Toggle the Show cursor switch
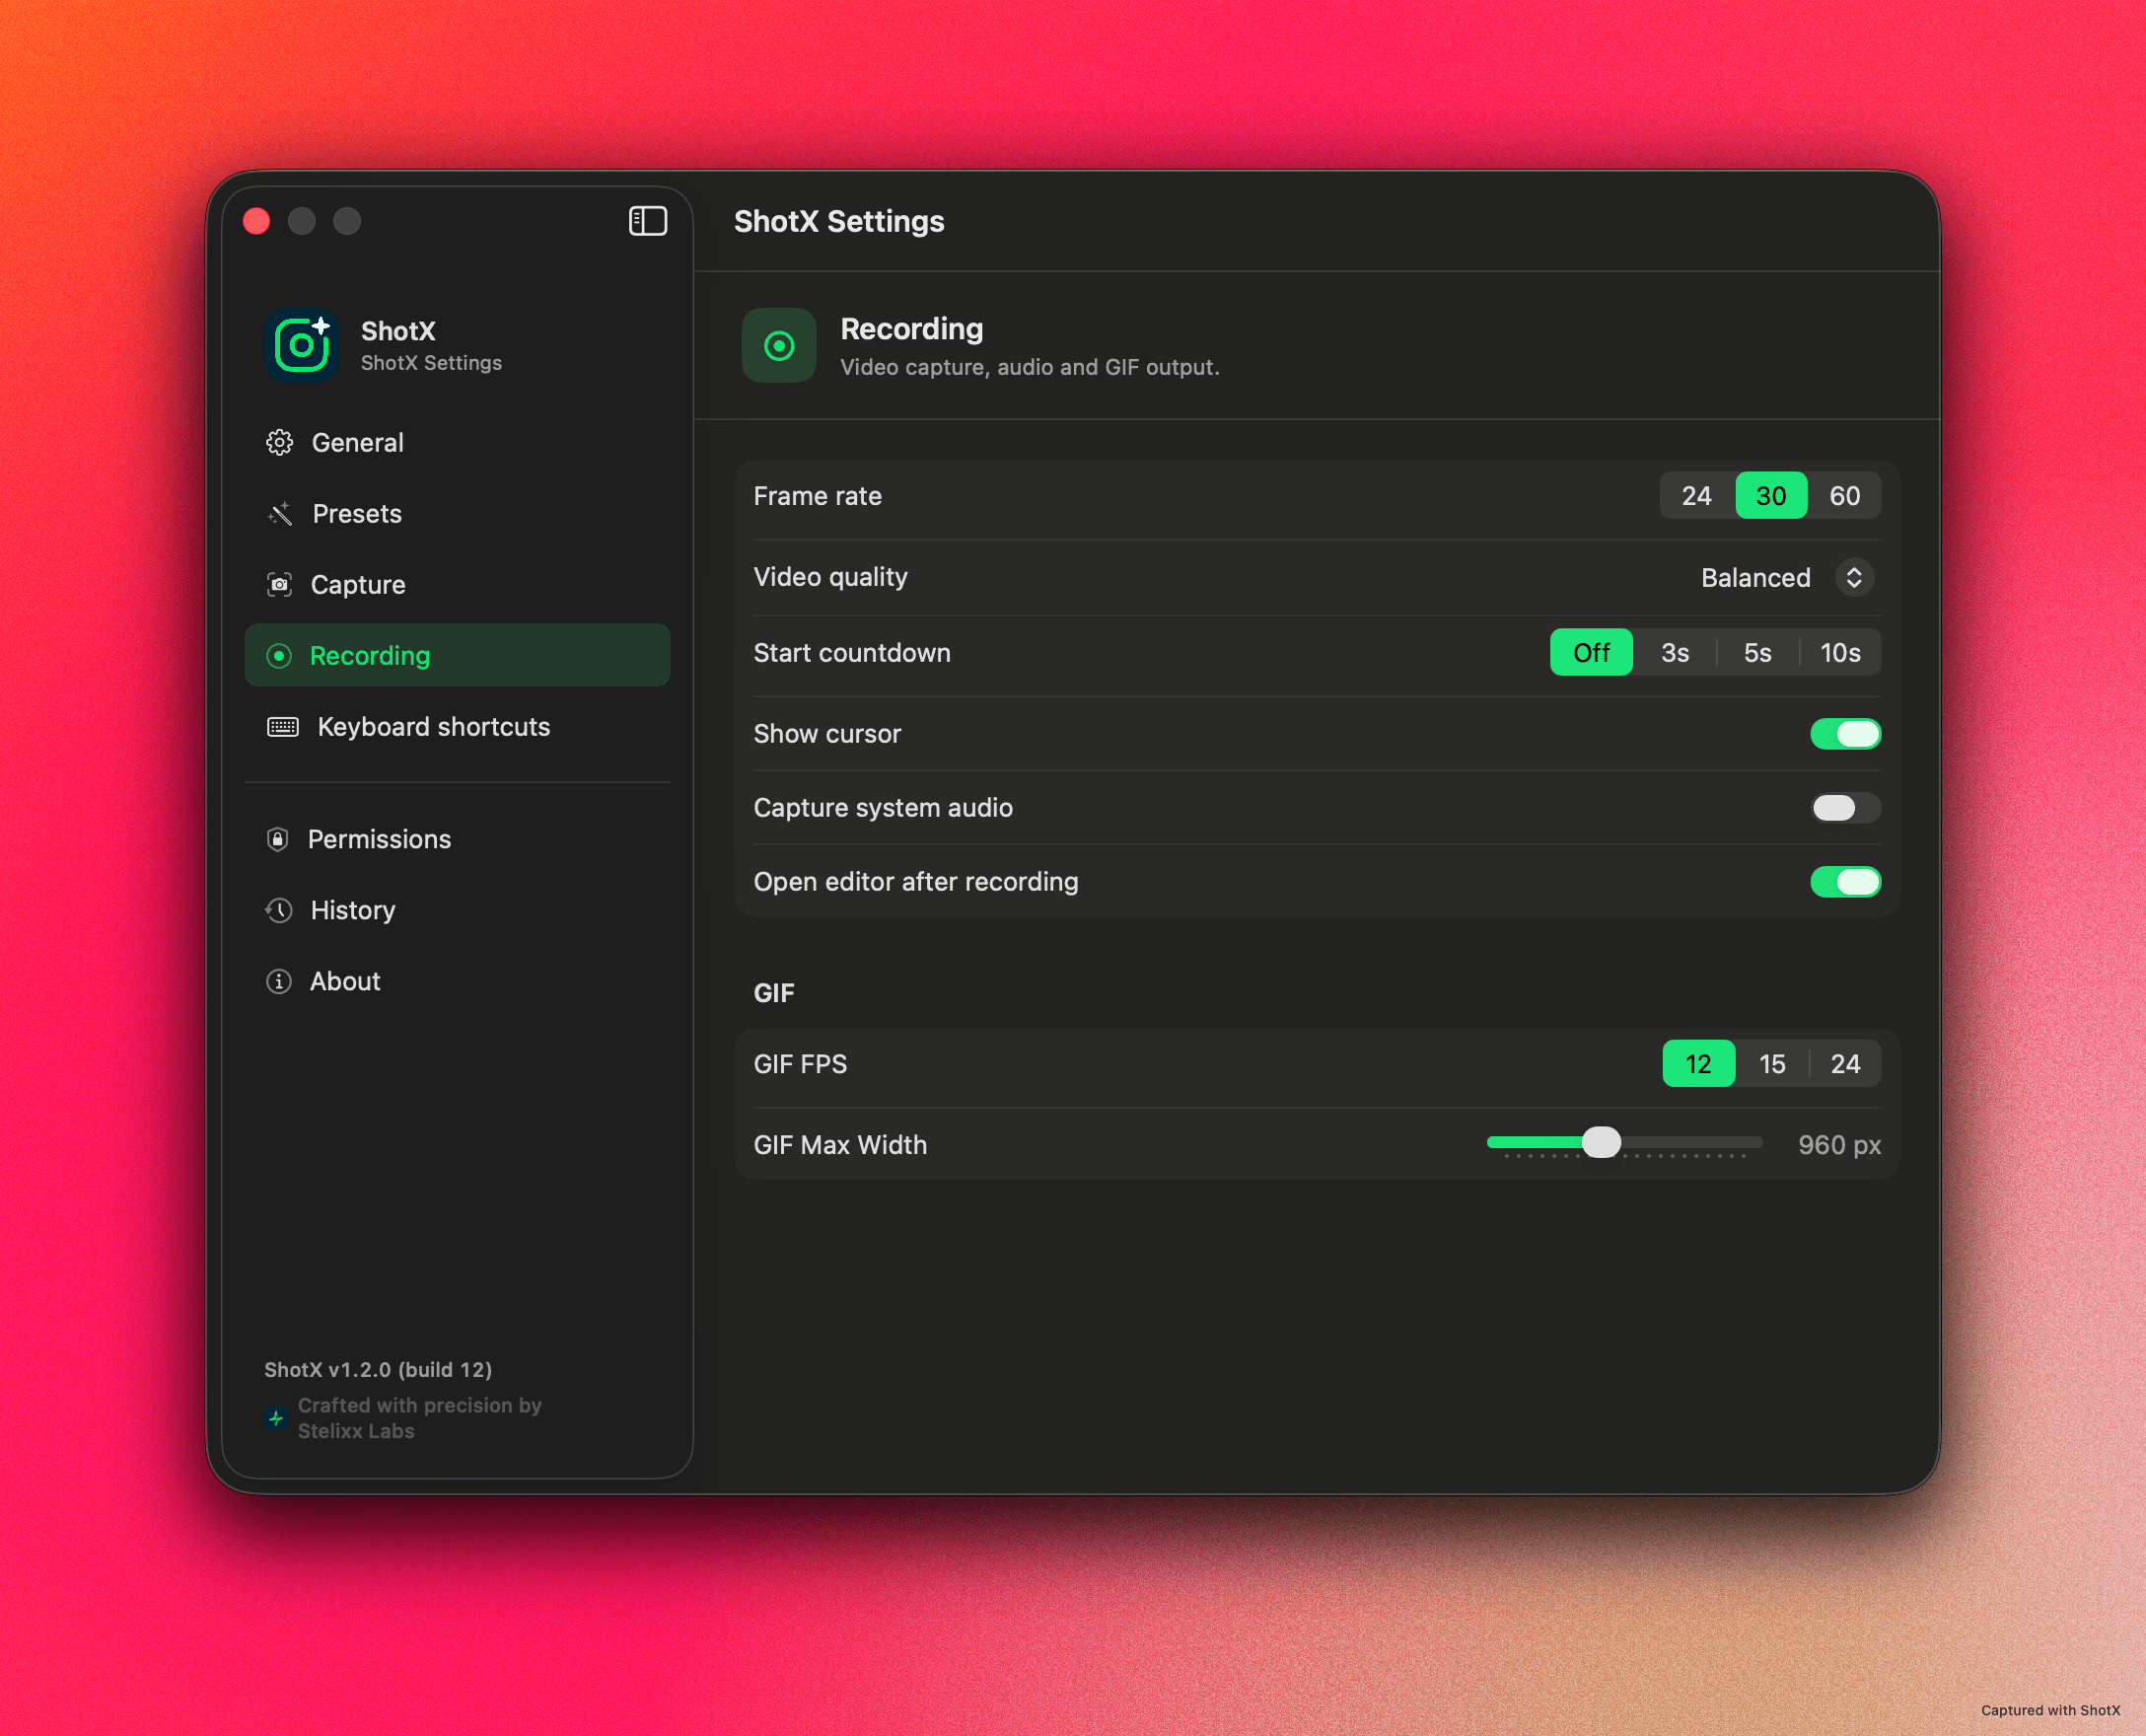This screenshot has width=2146, height=1736. 1845,733
